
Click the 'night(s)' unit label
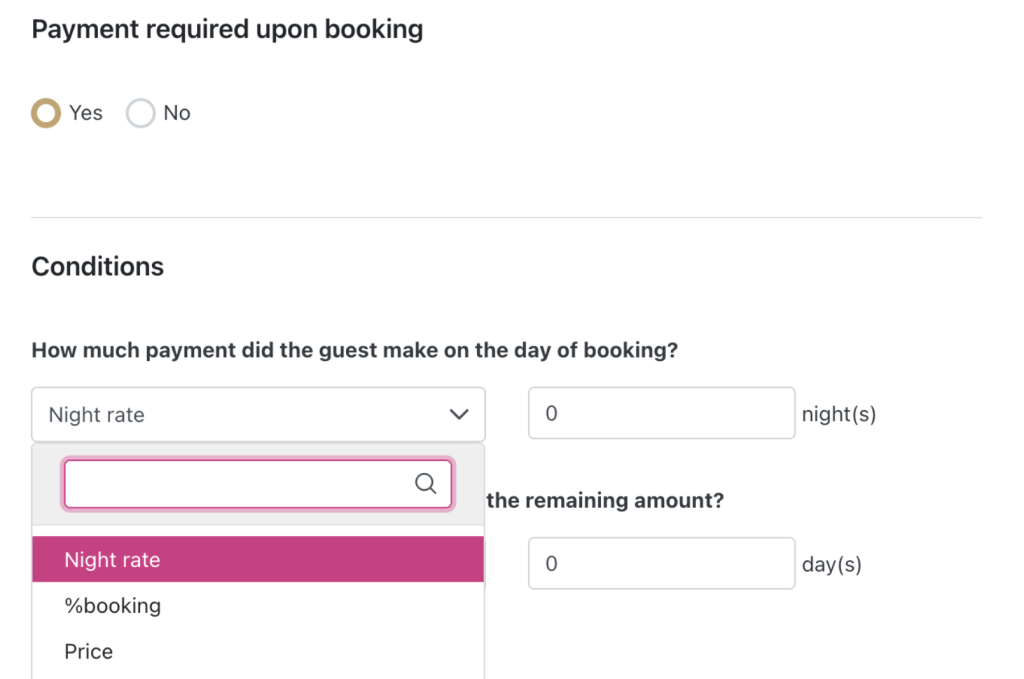click(838, 414)
